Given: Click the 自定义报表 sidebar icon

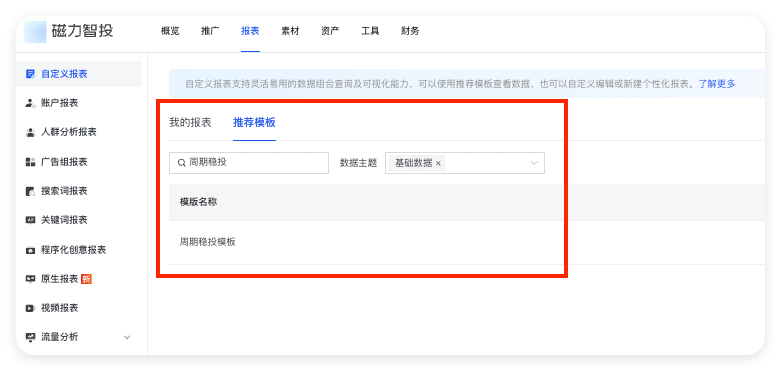Looking at the screenshot, I should tap(30, 74).
